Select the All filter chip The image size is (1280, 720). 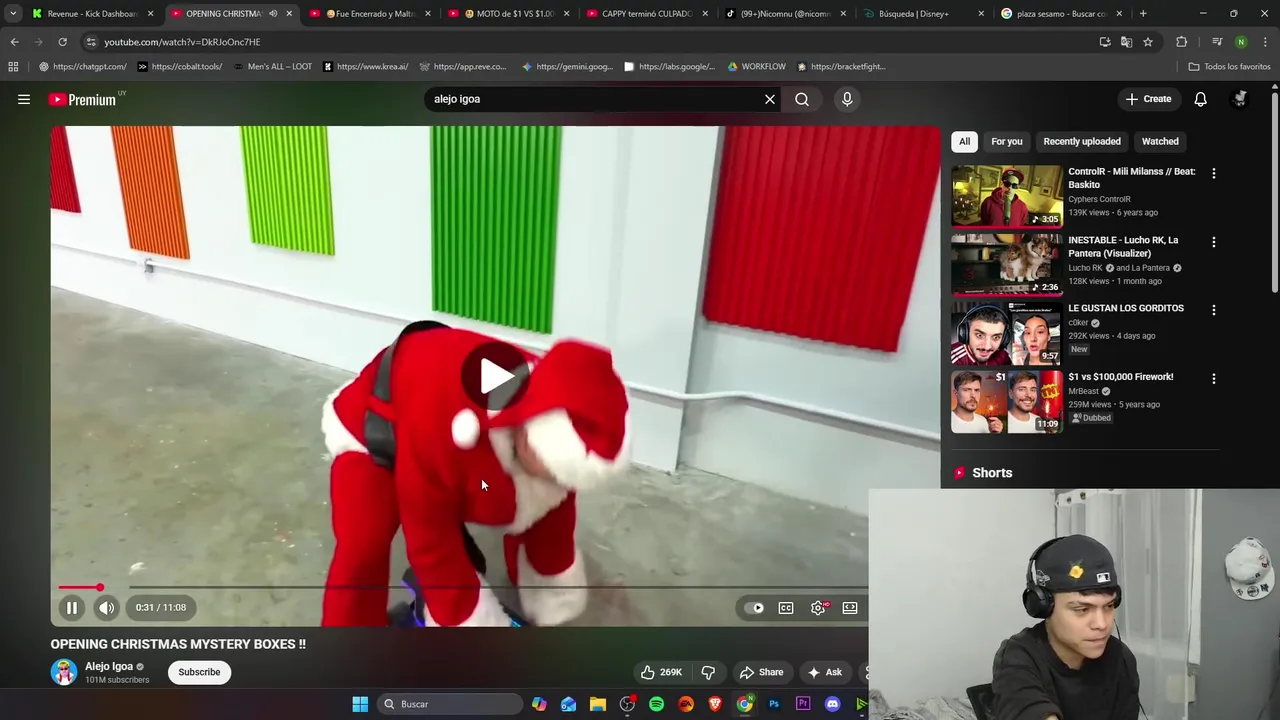(964, 141)
